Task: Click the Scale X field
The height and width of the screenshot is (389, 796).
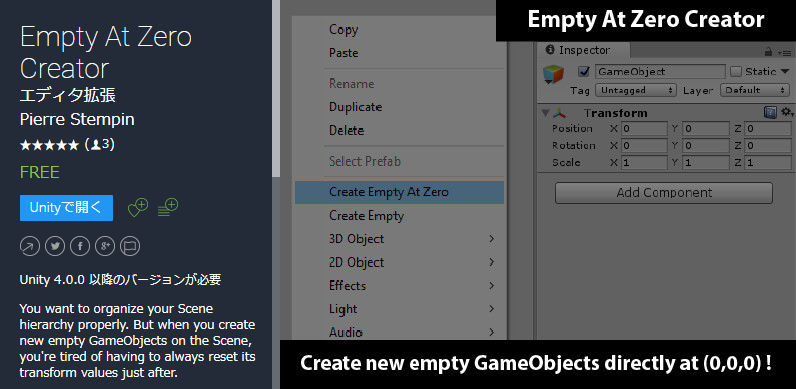Action: (x=644, y=163)
